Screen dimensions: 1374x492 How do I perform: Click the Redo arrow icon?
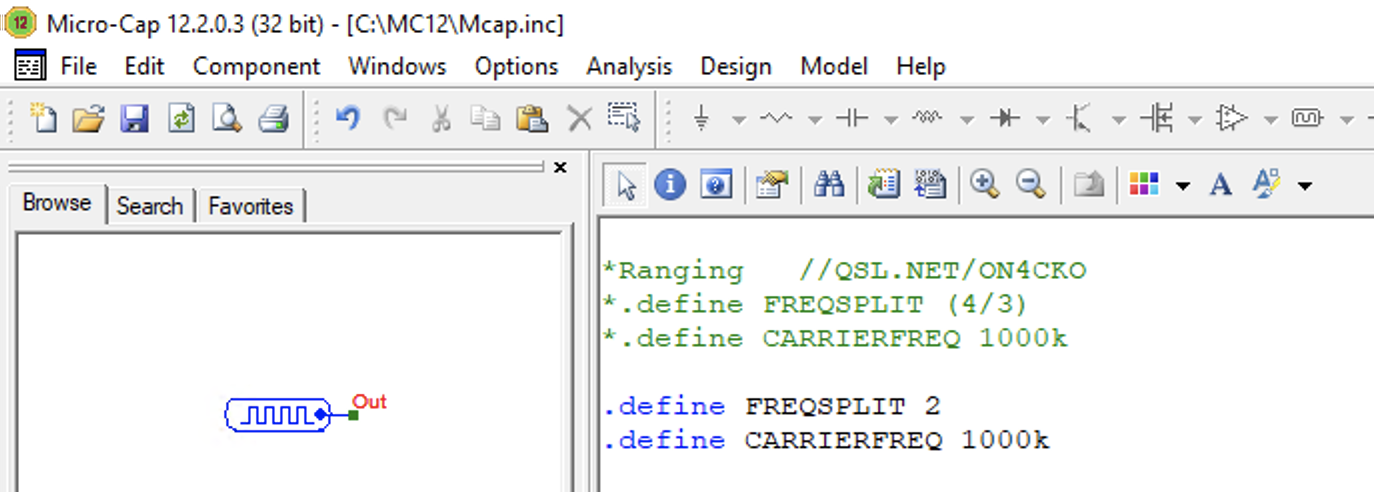(x=396, y=118)
